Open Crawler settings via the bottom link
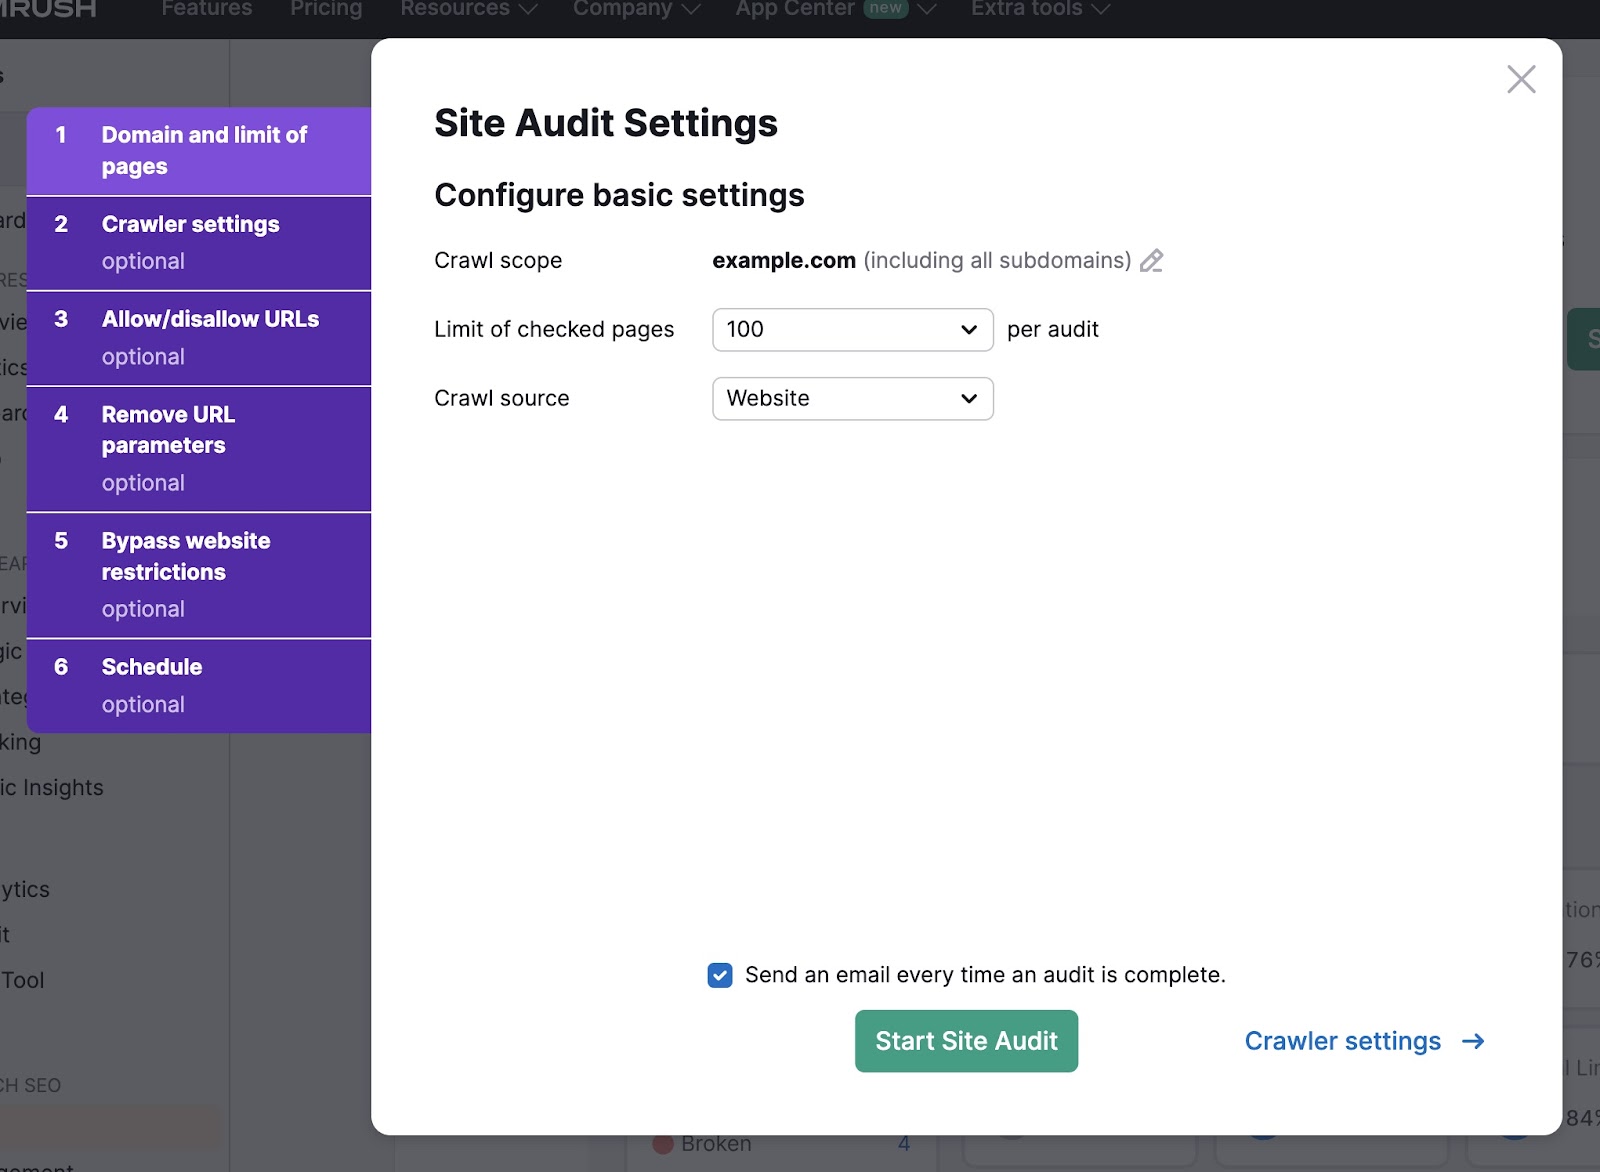This screenshot has height=1172, width=1600. tap(1341, 1041)
